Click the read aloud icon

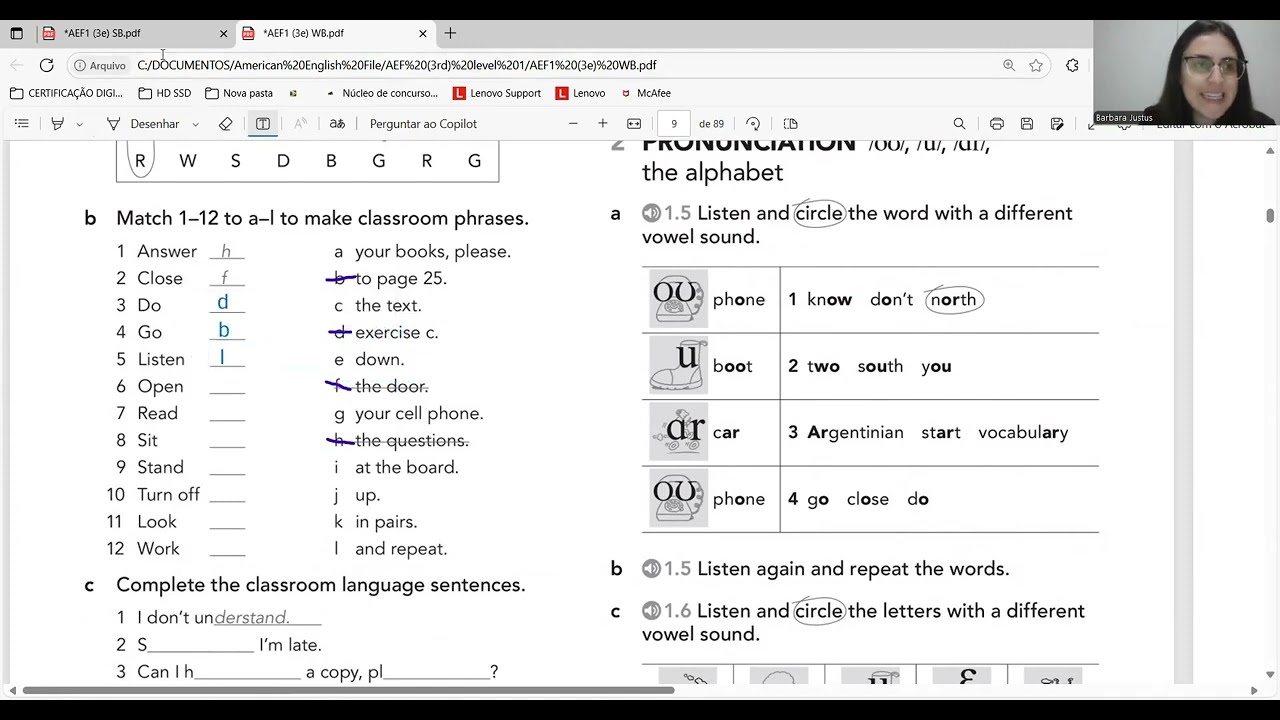[300, 124]
